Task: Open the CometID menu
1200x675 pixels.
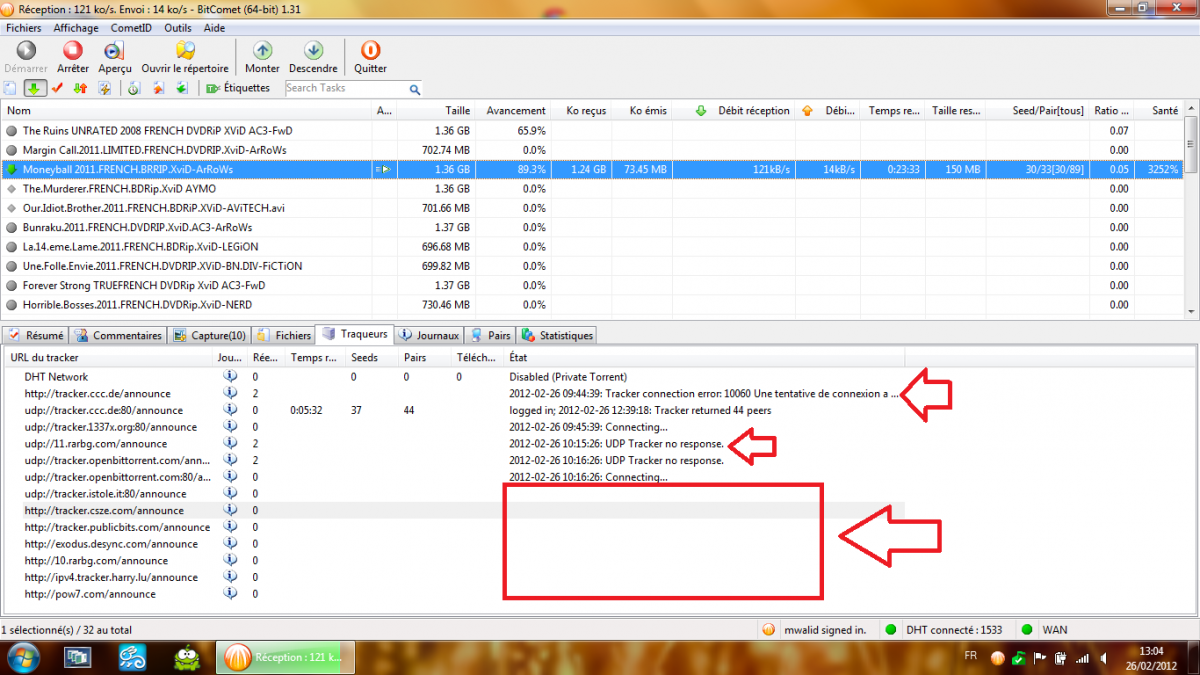Action: coord(131,28)
